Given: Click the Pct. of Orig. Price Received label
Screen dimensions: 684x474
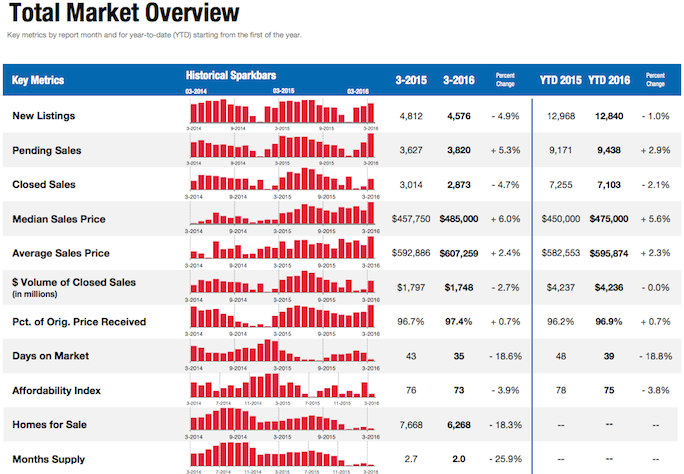Looking at the screenshot, I should click(79, 321).
